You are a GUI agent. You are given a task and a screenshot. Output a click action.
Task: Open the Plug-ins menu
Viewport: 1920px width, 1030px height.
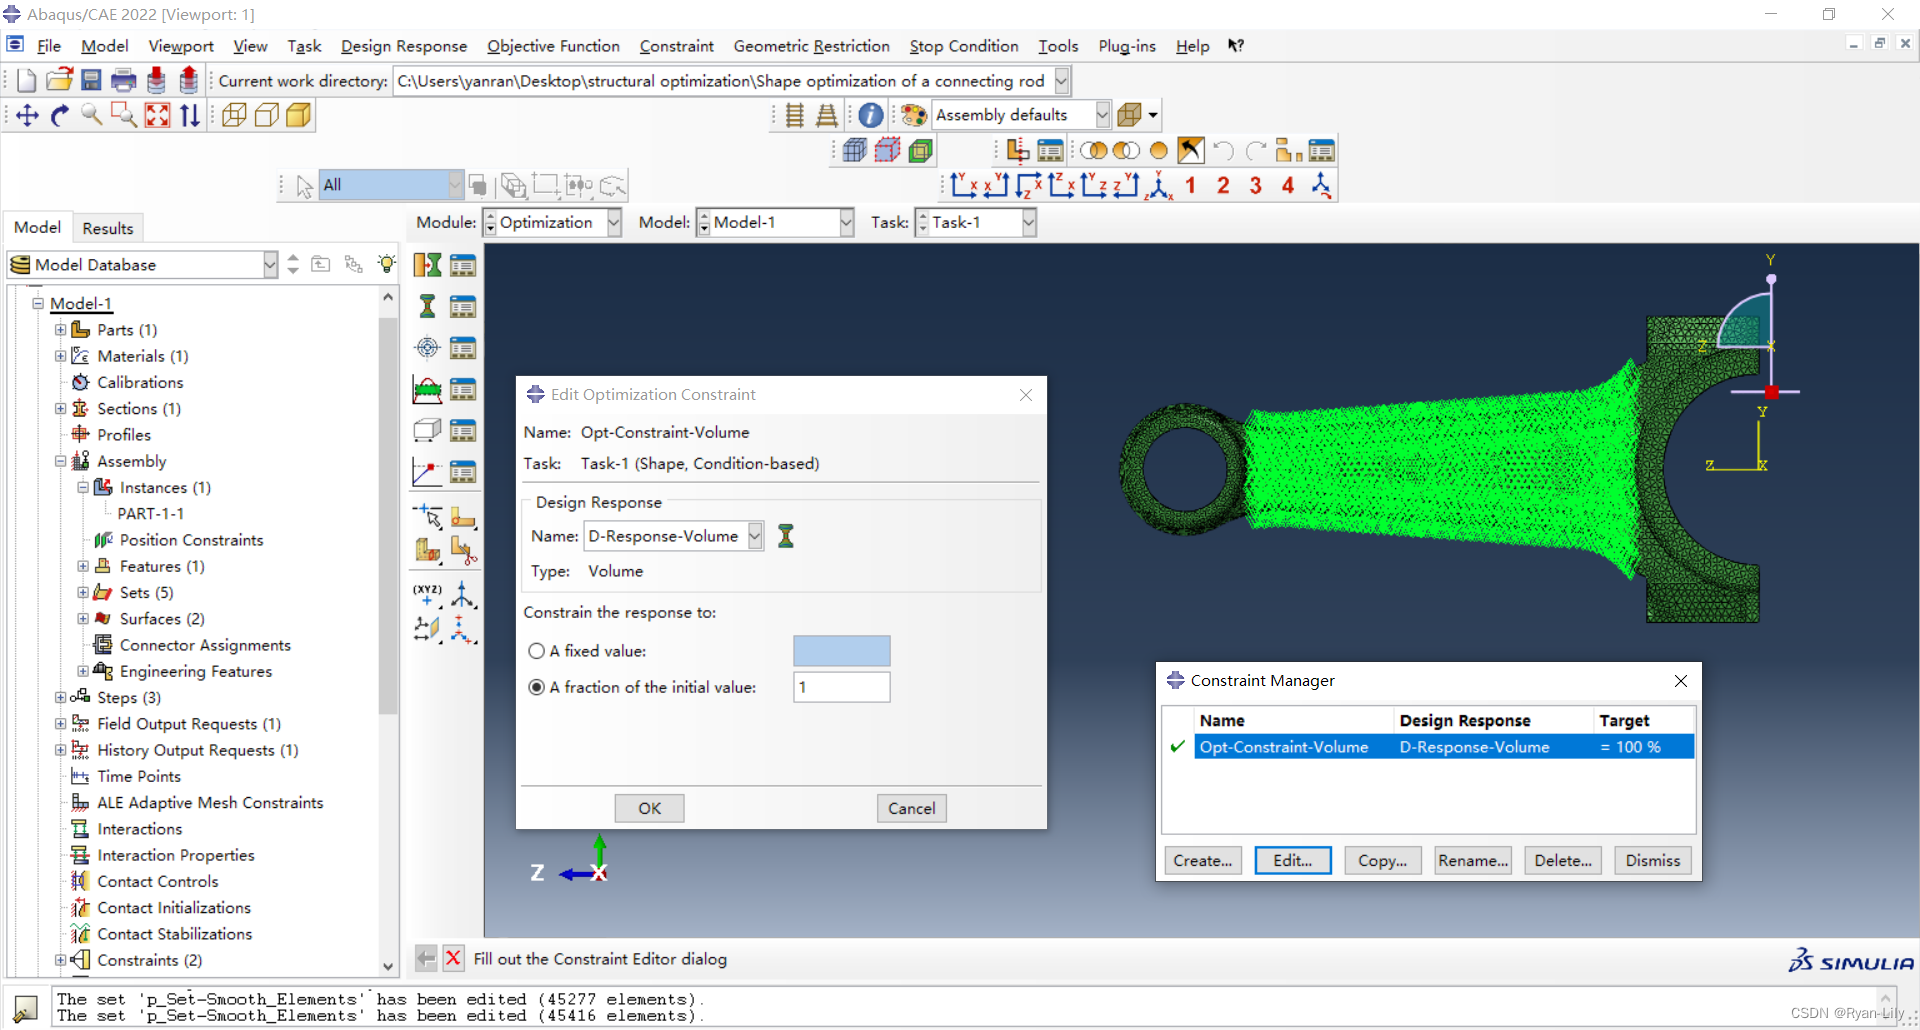[x=1126, y=46]
